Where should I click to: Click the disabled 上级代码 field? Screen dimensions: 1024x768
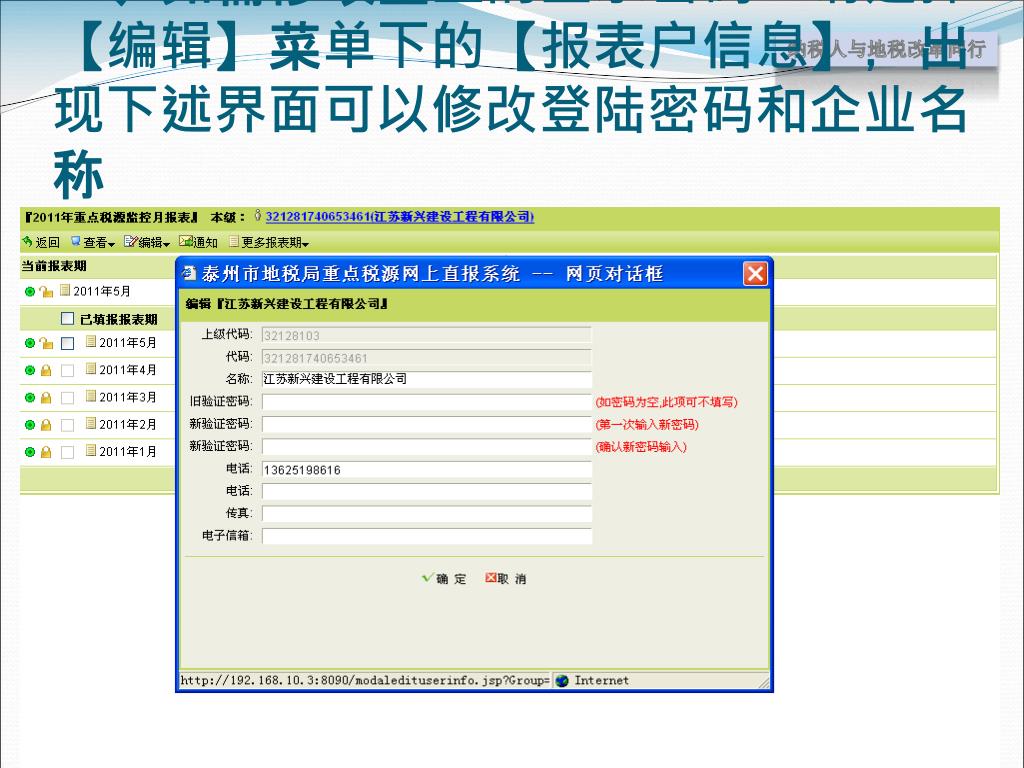click(x=426, y=336)
